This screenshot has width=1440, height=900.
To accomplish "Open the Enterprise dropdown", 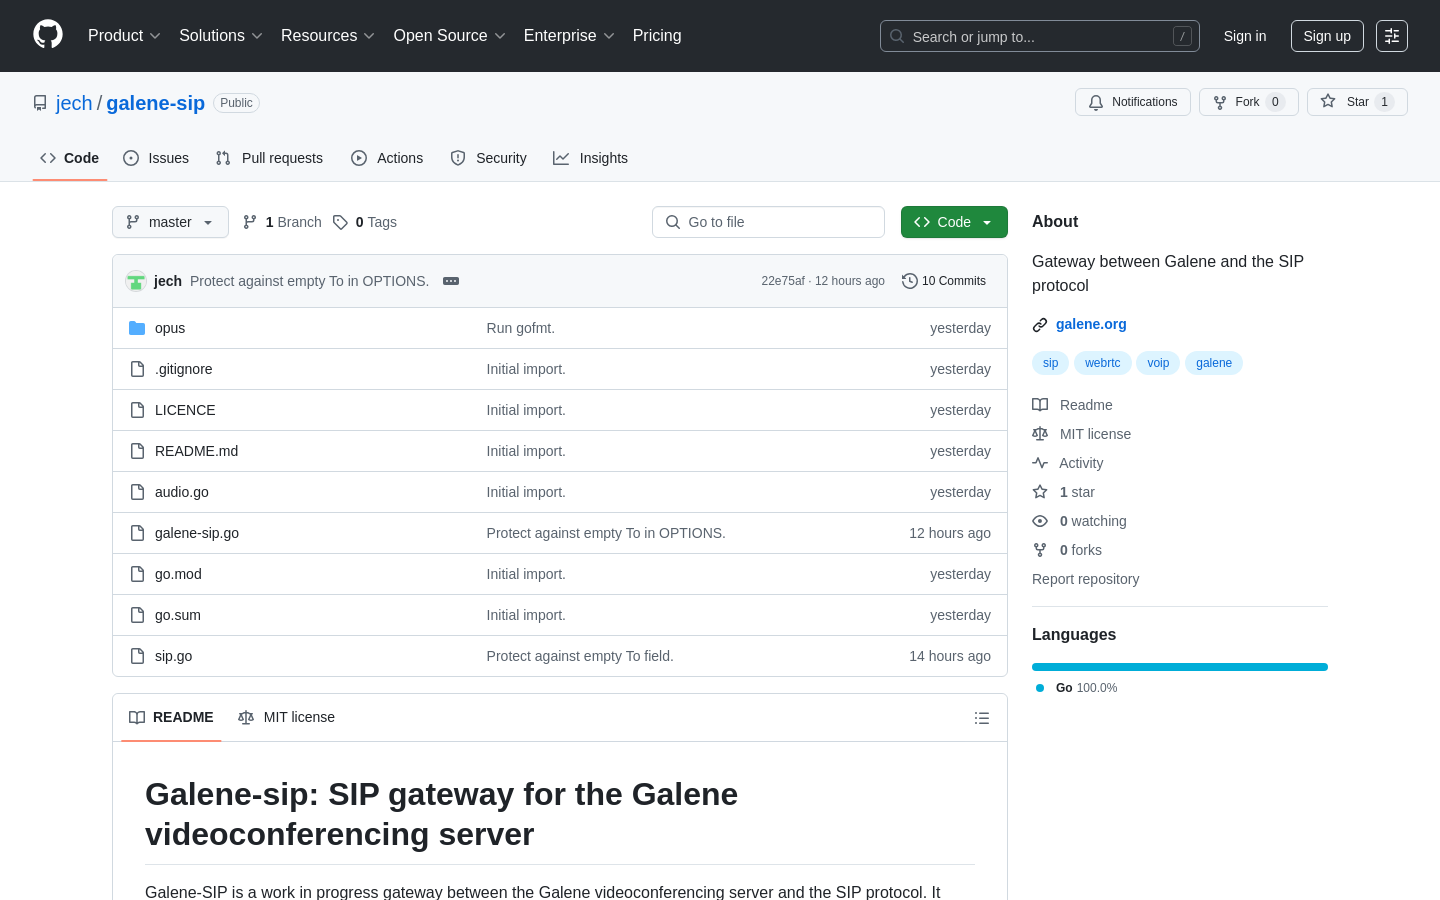I will (x=569, y=36).
